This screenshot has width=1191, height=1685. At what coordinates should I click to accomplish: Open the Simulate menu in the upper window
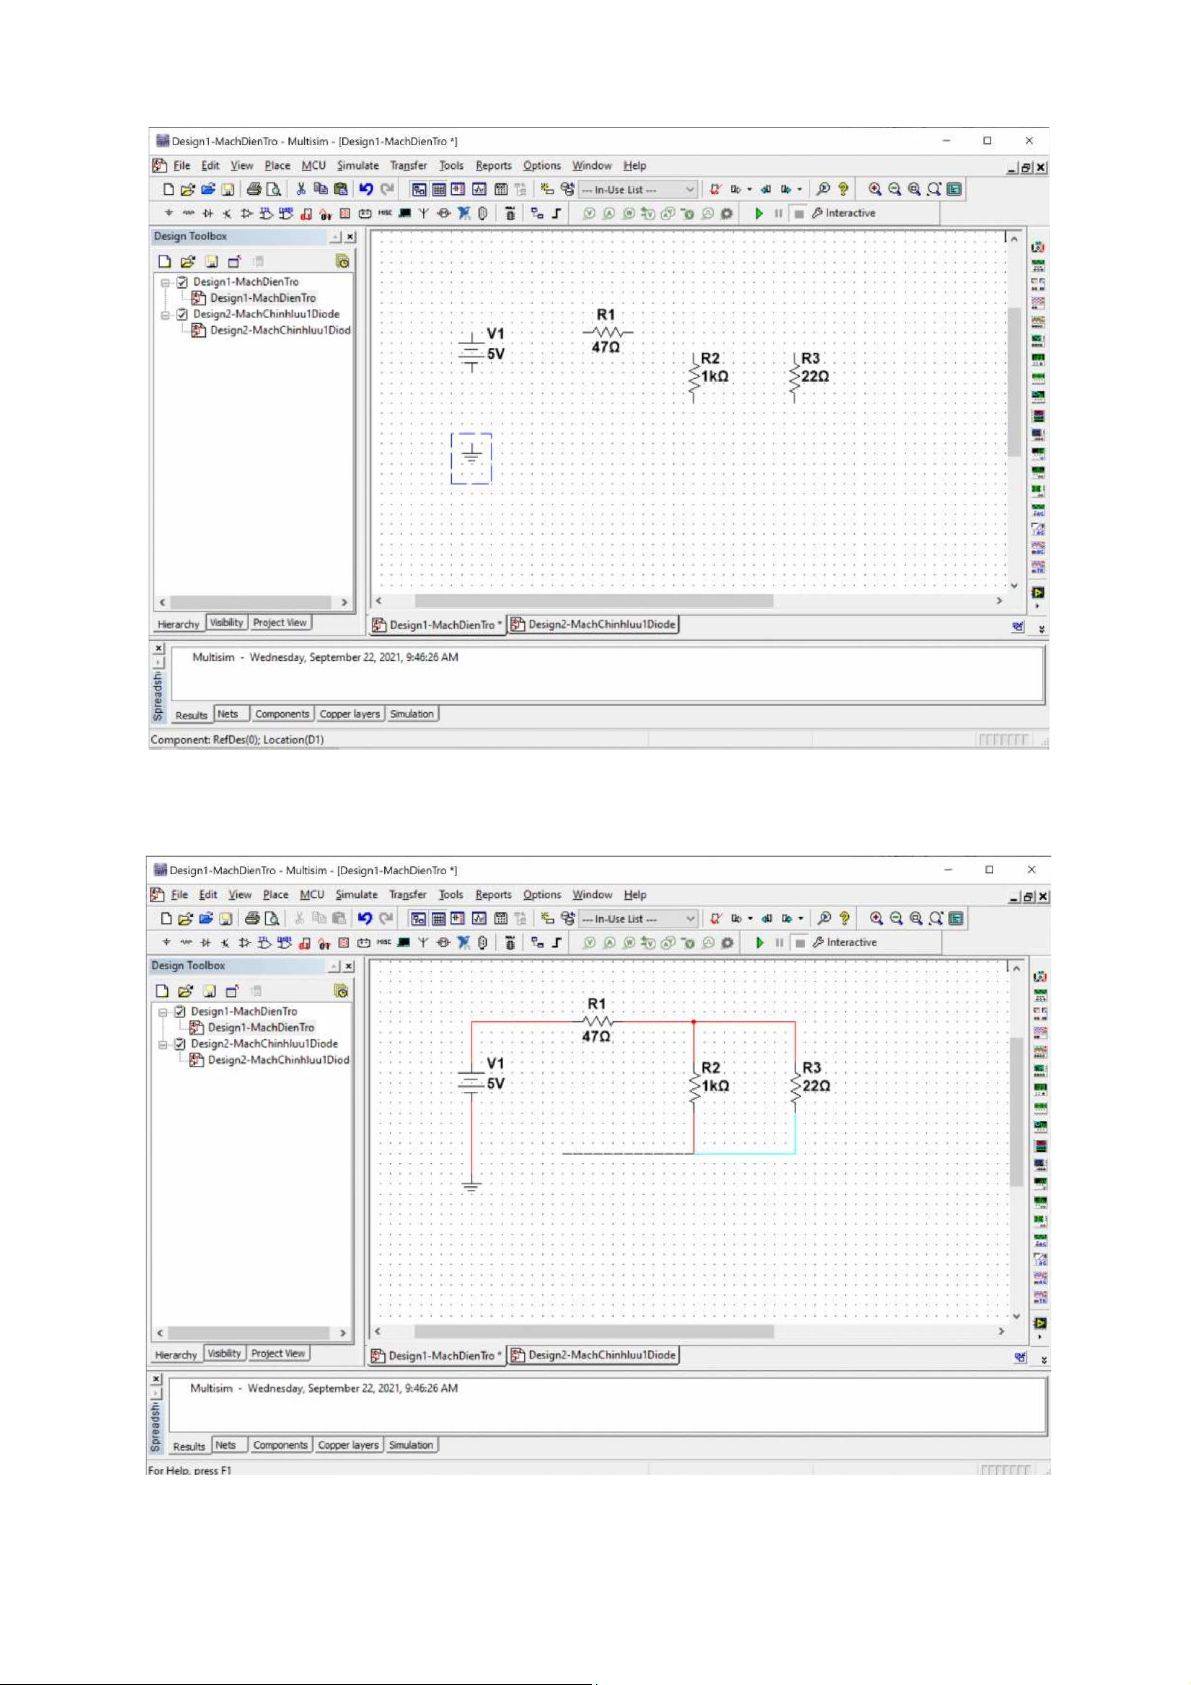point(357,166)
